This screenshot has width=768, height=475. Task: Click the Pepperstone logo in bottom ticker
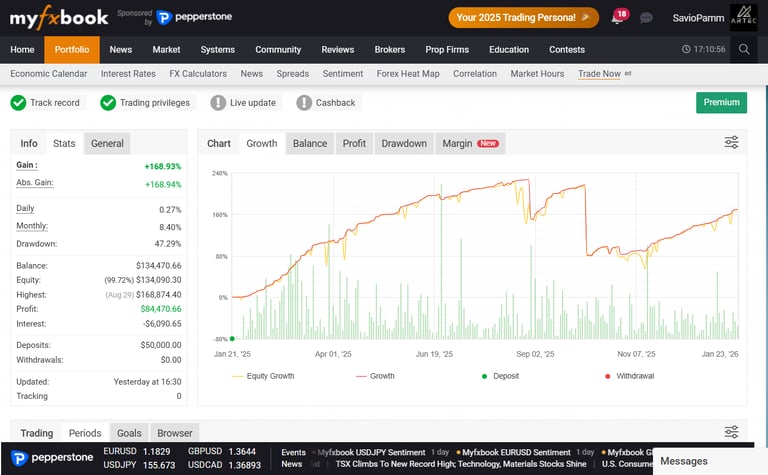pyautogui.click(x=52, y=458)
